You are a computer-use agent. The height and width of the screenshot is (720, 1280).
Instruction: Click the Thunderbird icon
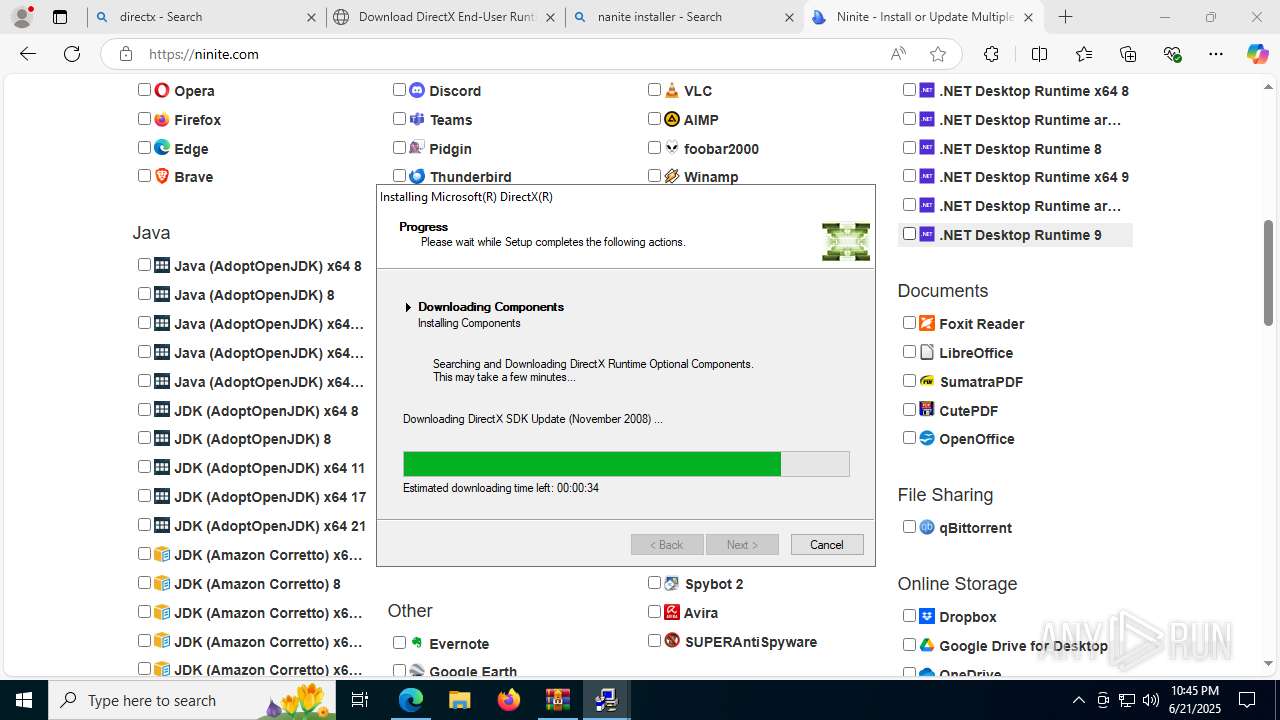pyautogui.click(x=417, y=176)
